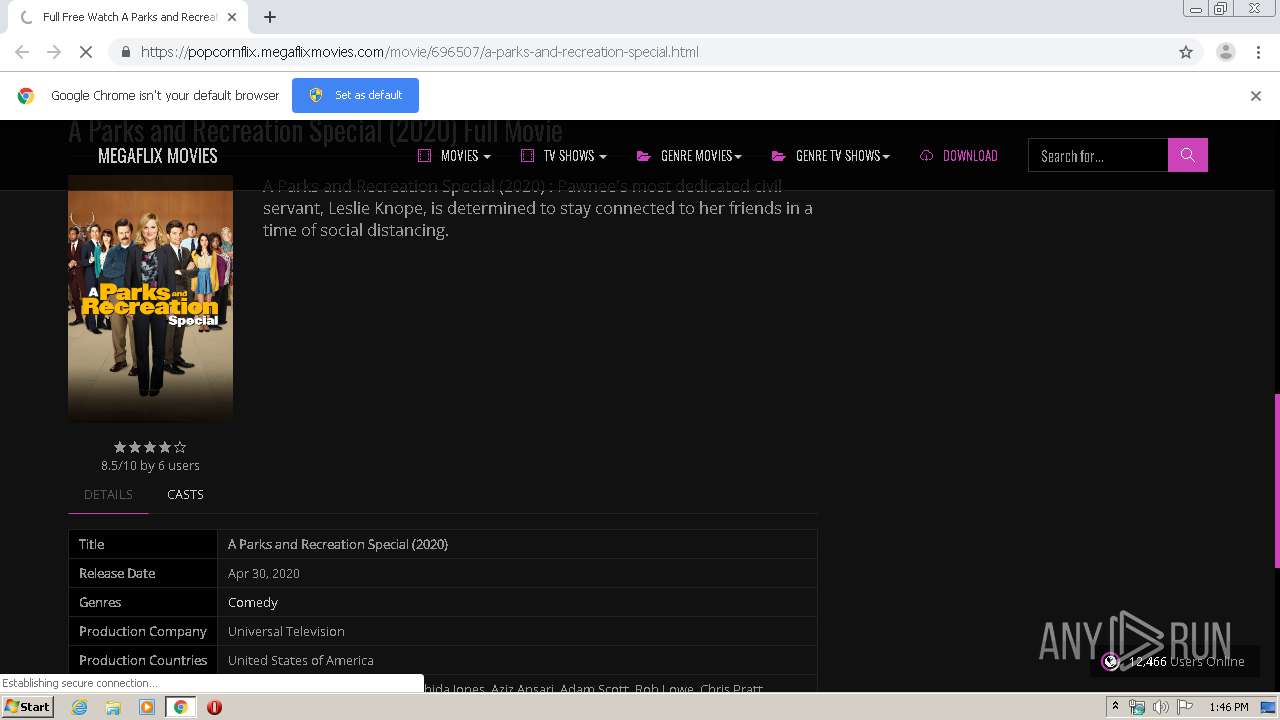Viewport: 1280px width, 720px height.
Task: Open a new tab with the plus button
Action: click(270, 17)
